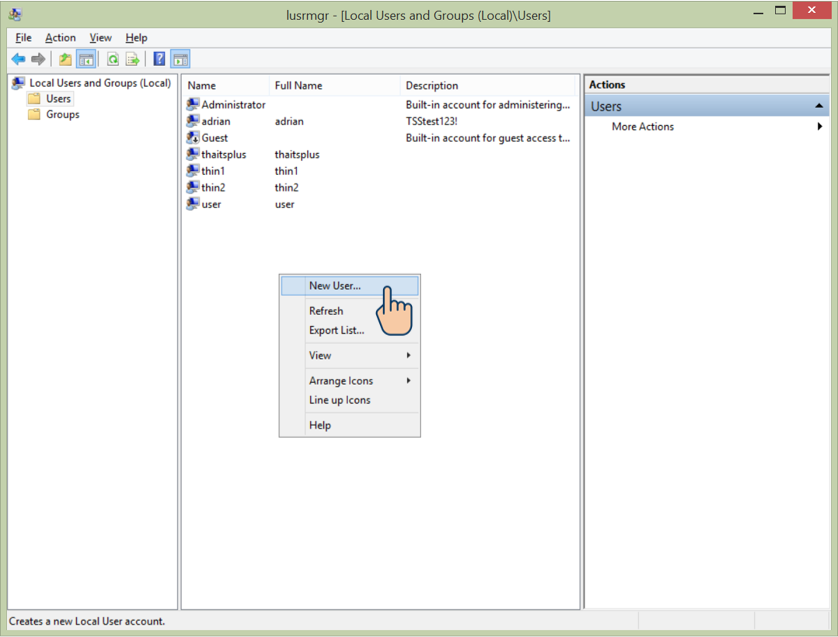The height and width of the screenshot is (637, 838).
Task: Click the user account icon in last row
Action: pos(192,204)
